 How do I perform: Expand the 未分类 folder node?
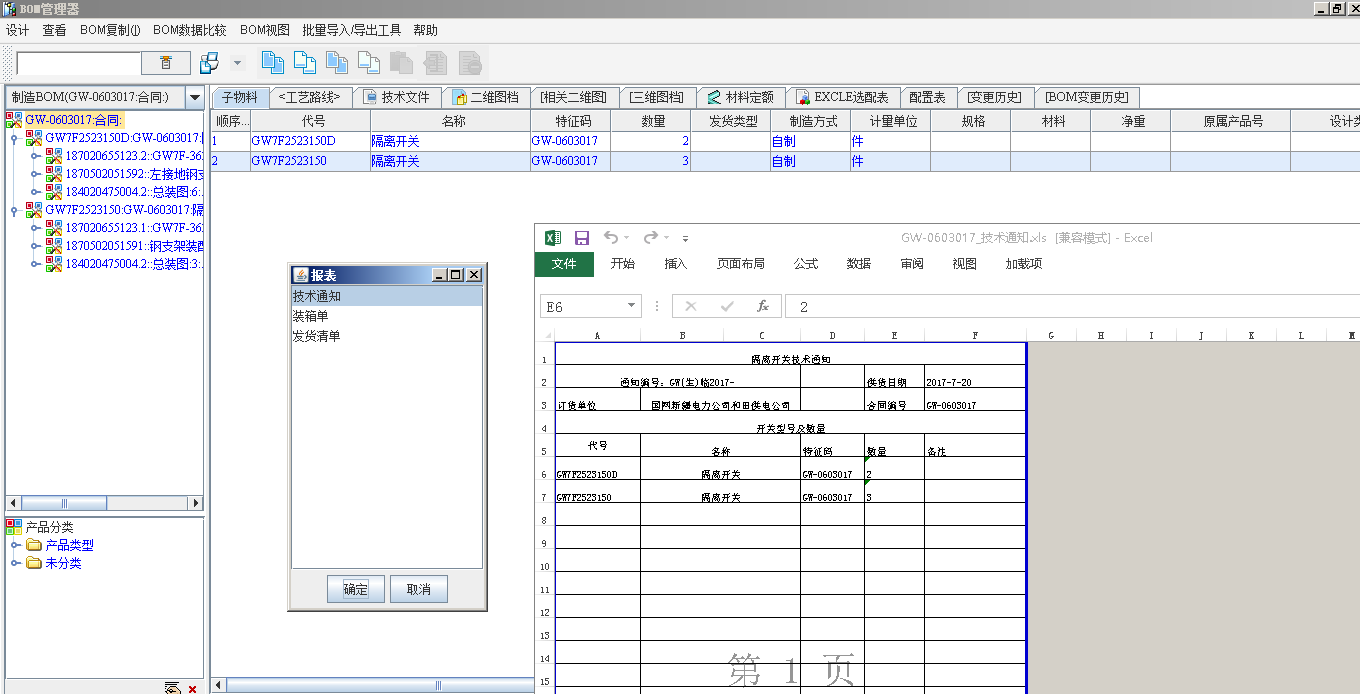(15, 563)
